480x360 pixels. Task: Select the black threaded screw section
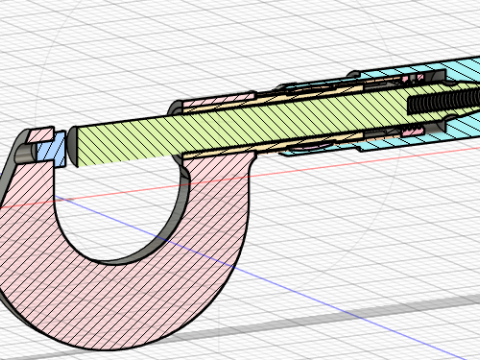[444, 100]
